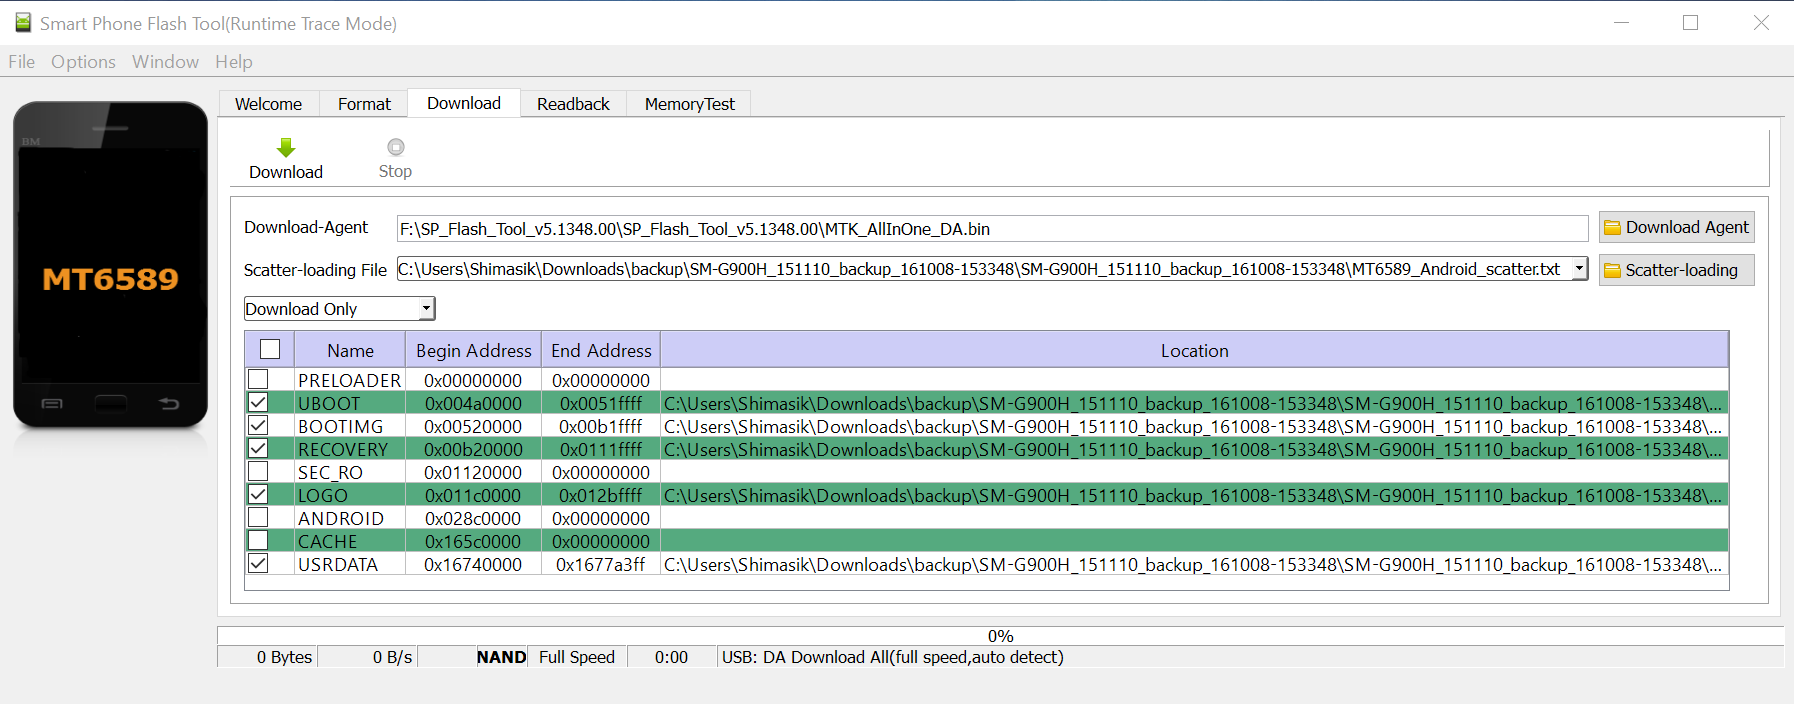Open the Download Only mode dropdown
Viewport: 1794px width, 704px height.
pos(426,309)
